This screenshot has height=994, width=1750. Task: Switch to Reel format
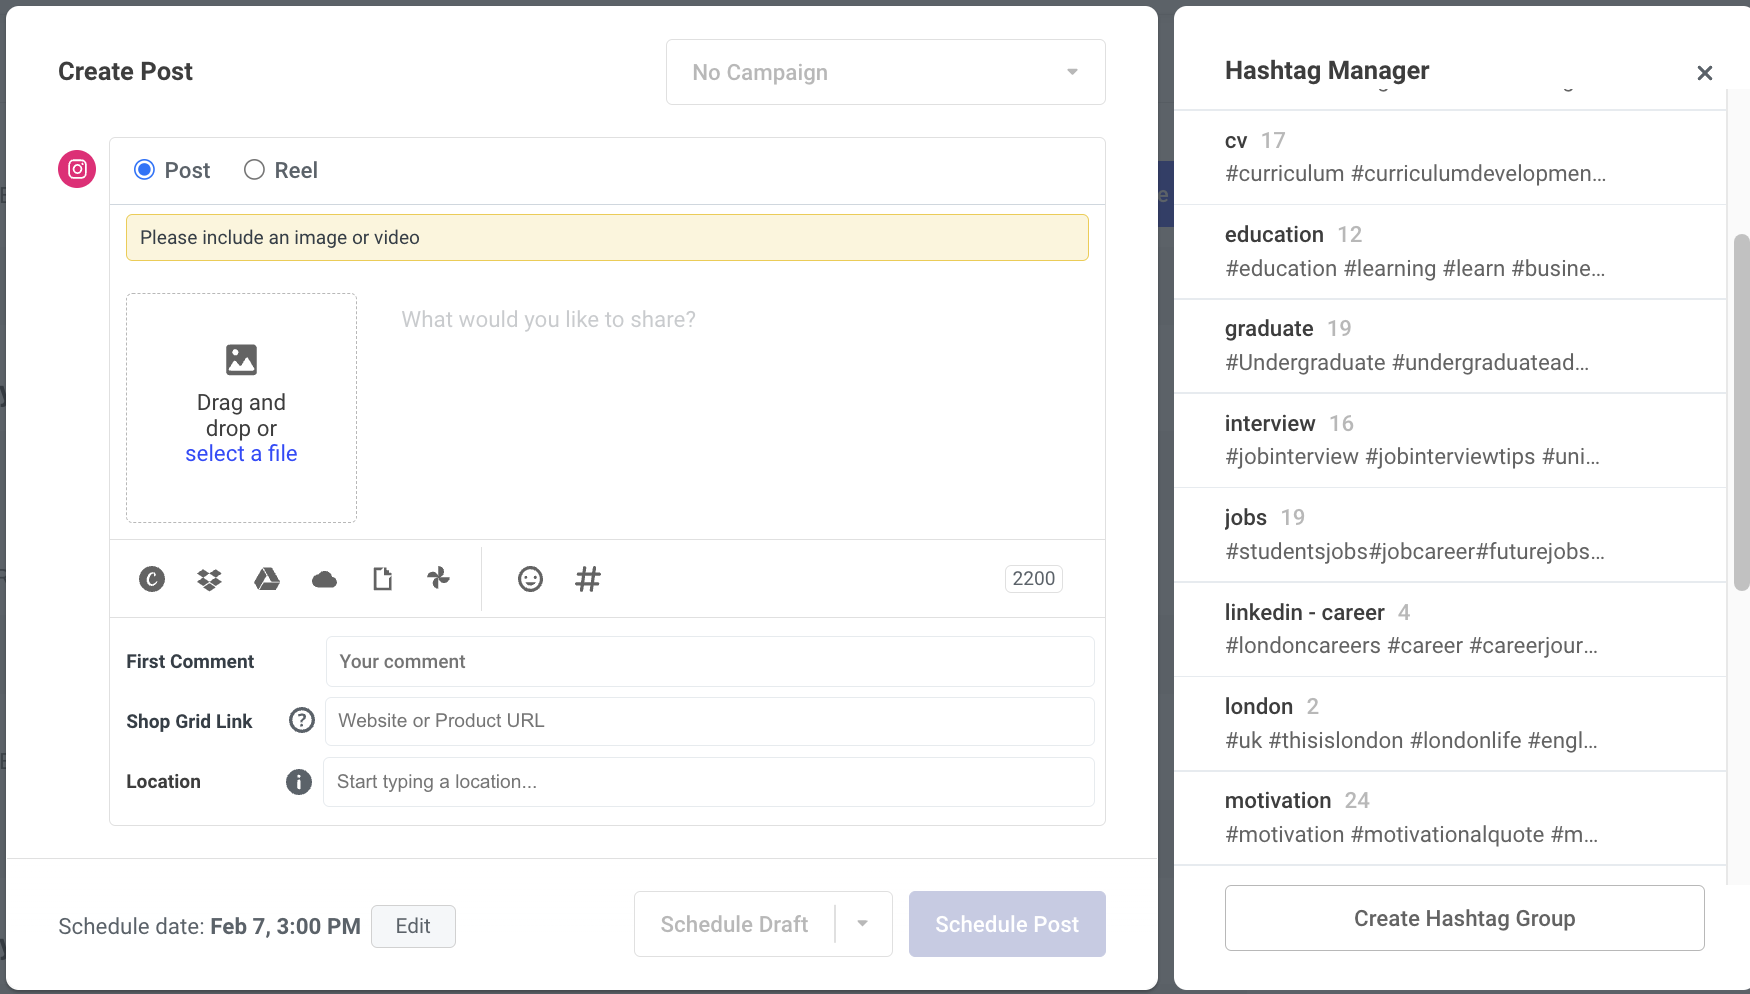(254, 170)
